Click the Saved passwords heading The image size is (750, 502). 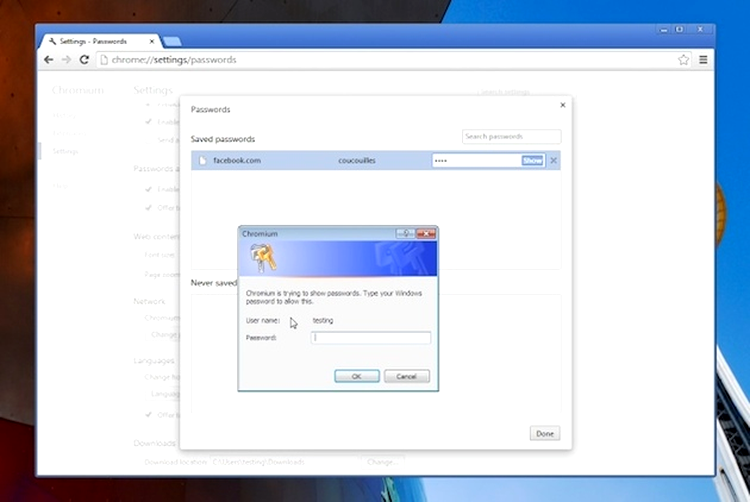click(x=223, y=139)
